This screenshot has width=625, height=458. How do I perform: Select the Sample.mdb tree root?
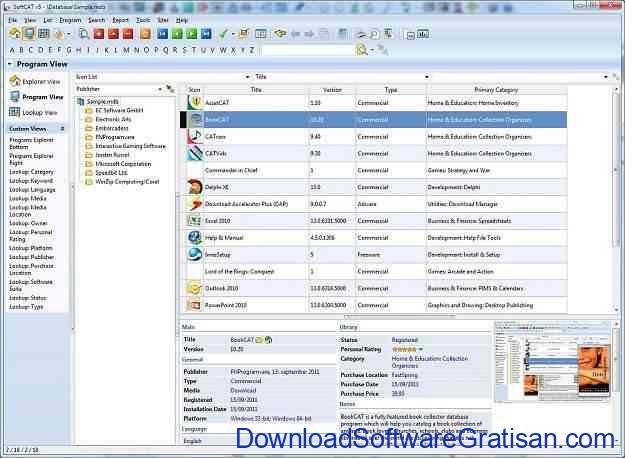98,102
